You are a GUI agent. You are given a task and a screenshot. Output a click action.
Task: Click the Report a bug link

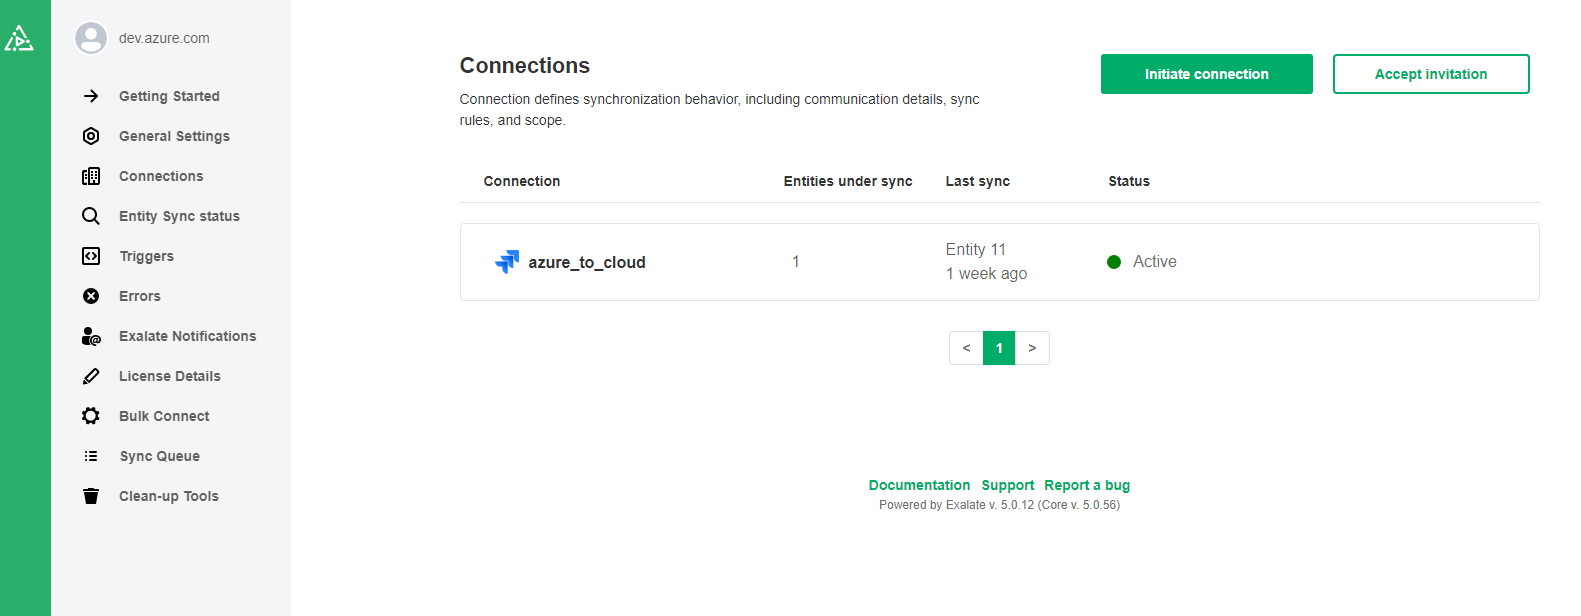[1087, 485]
